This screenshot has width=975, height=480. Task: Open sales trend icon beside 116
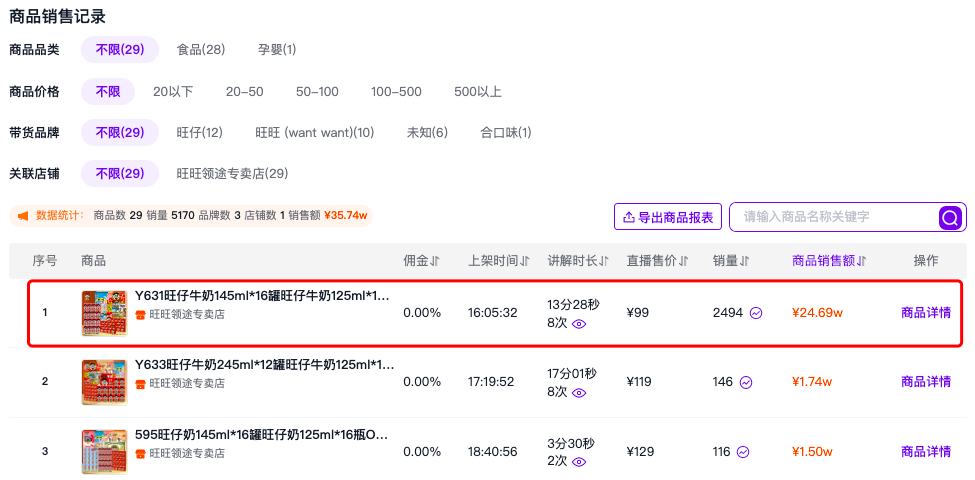[743, 452]
